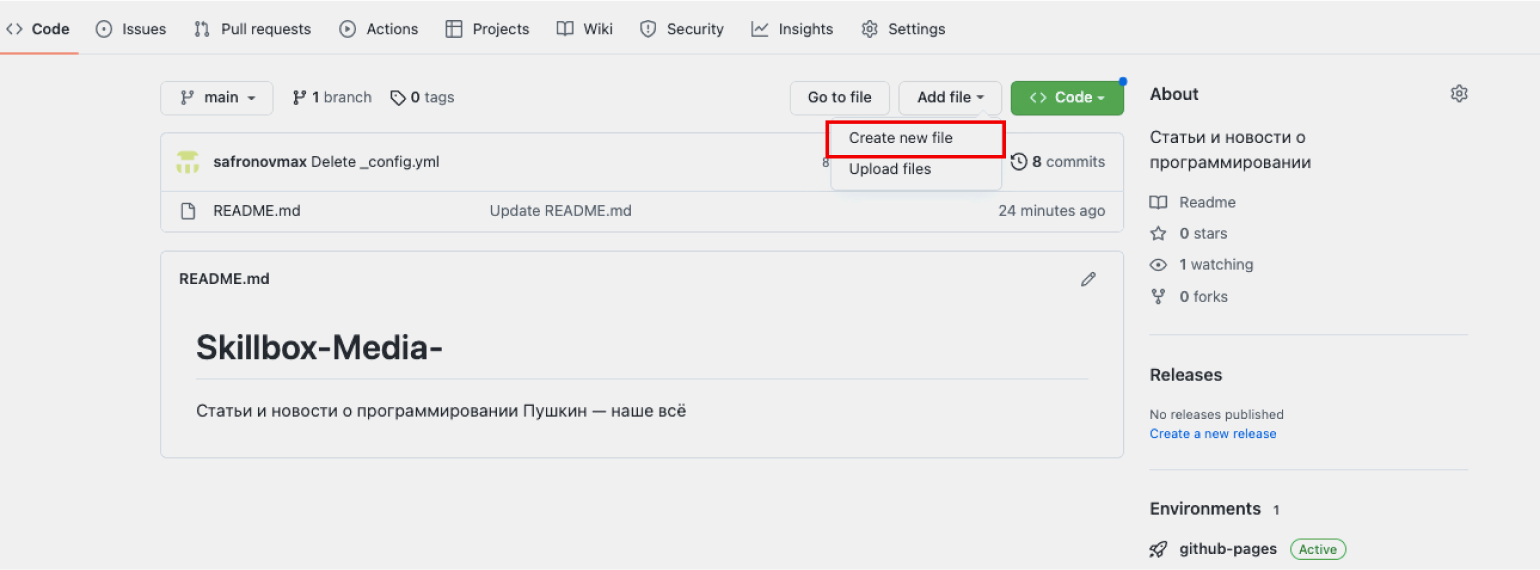Screen dimensions: 1540x570
Task: Click the Issues circle icon
Action: click(x=104, y=29)
